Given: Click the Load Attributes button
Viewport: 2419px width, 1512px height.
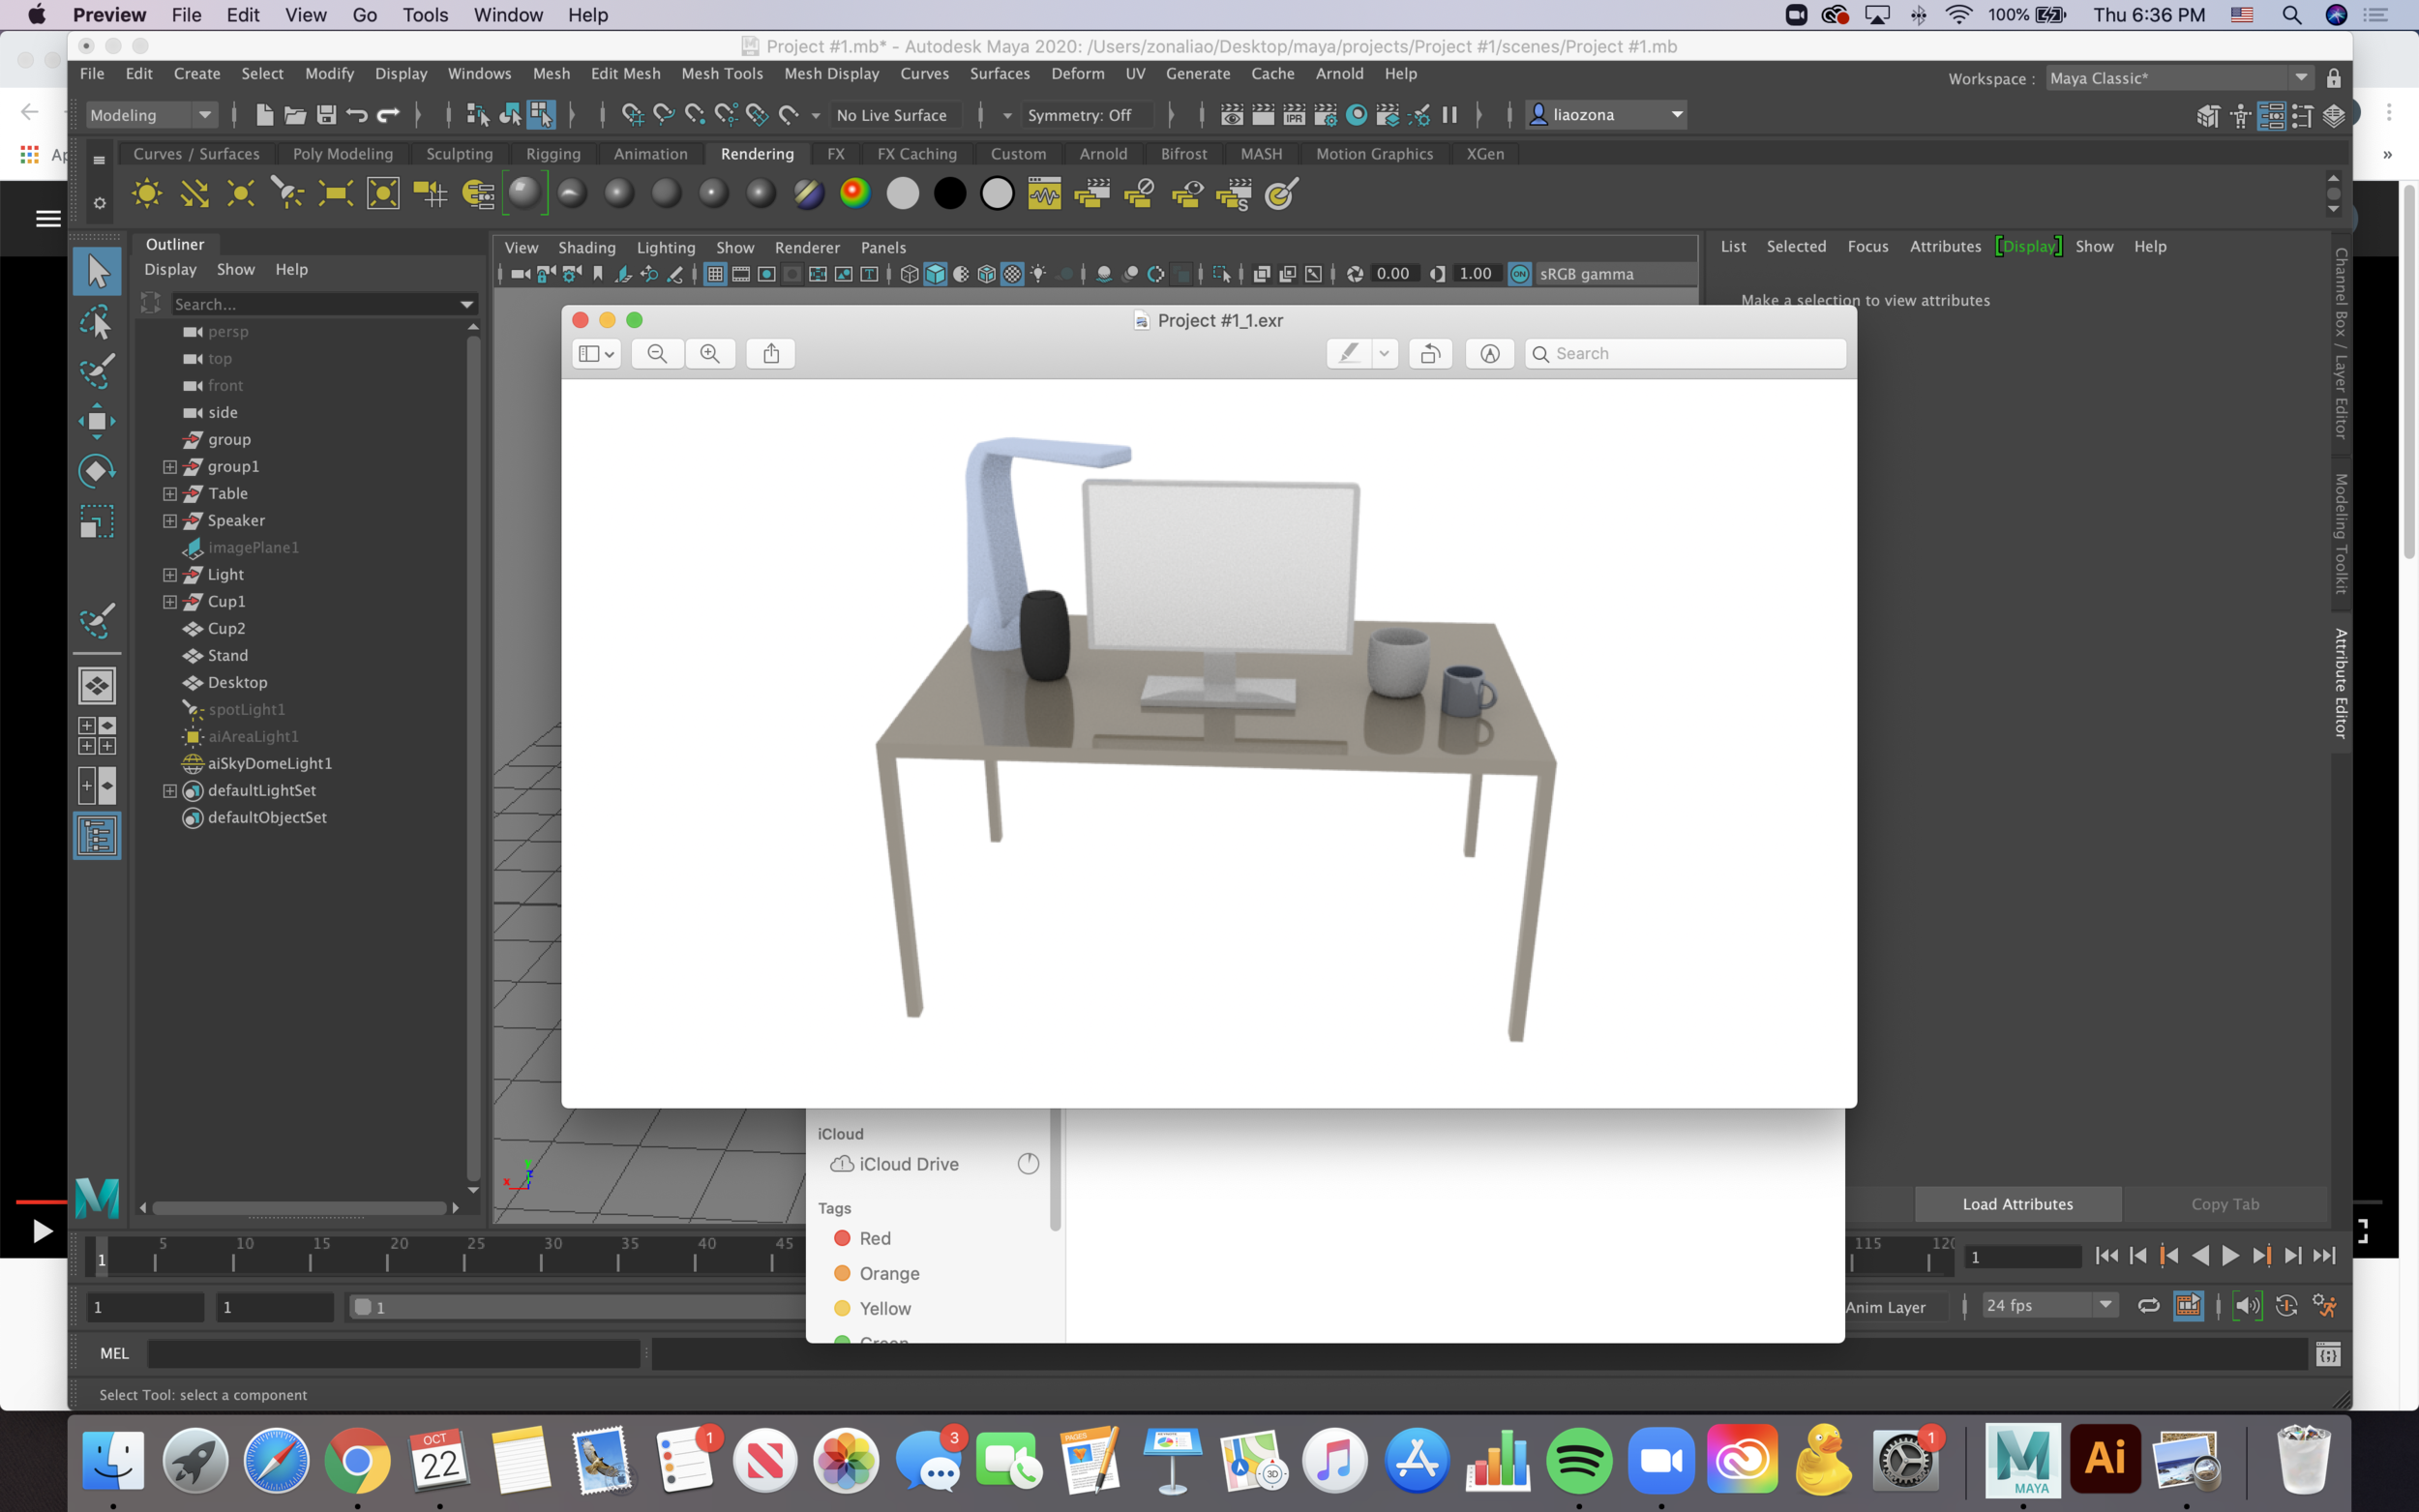Looking at the screenshot, I should (2018, 1204).
